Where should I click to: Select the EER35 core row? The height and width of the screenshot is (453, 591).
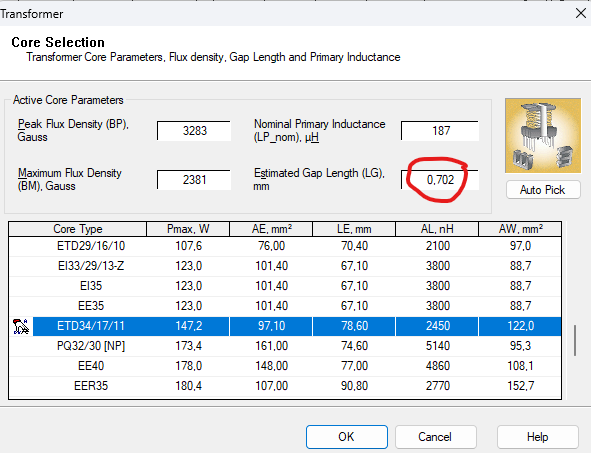click(285, 386)
